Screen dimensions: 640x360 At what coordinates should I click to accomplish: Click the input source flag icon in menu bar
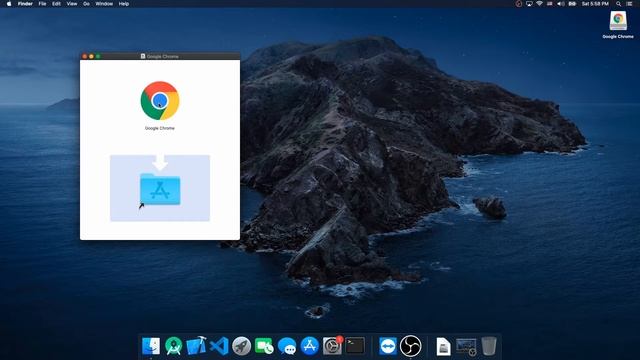coord(550,4)
